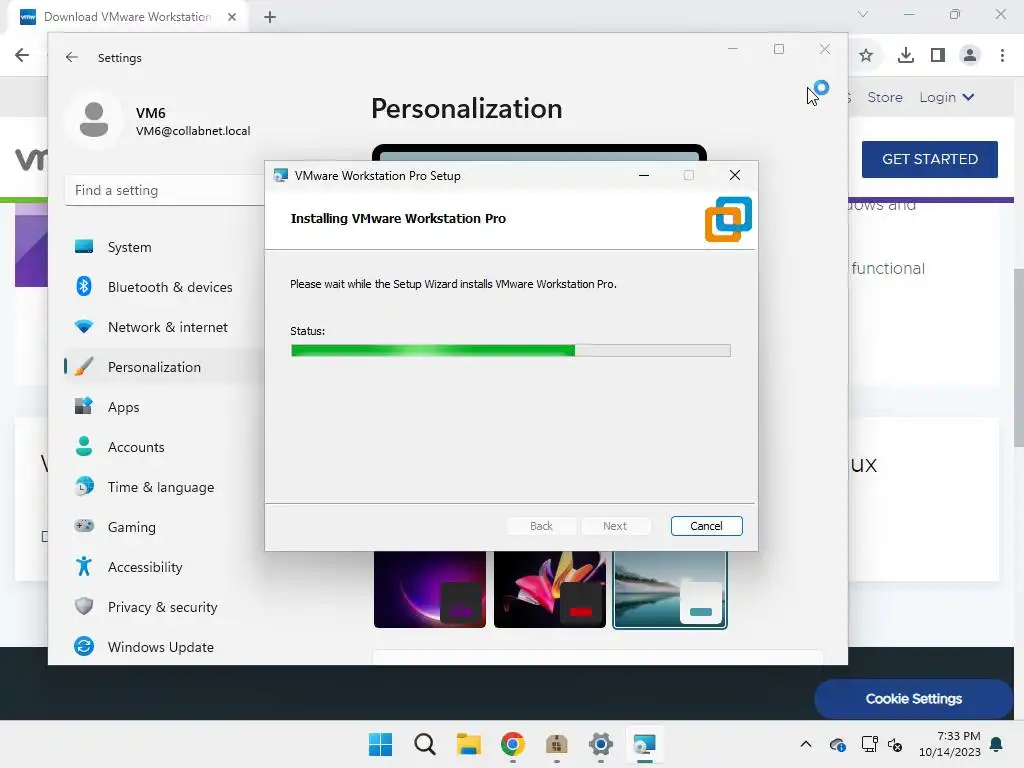Click the Bluetooth & devices icon
The width and height of the screenshot is (1024, 768).
click(84, 286)
